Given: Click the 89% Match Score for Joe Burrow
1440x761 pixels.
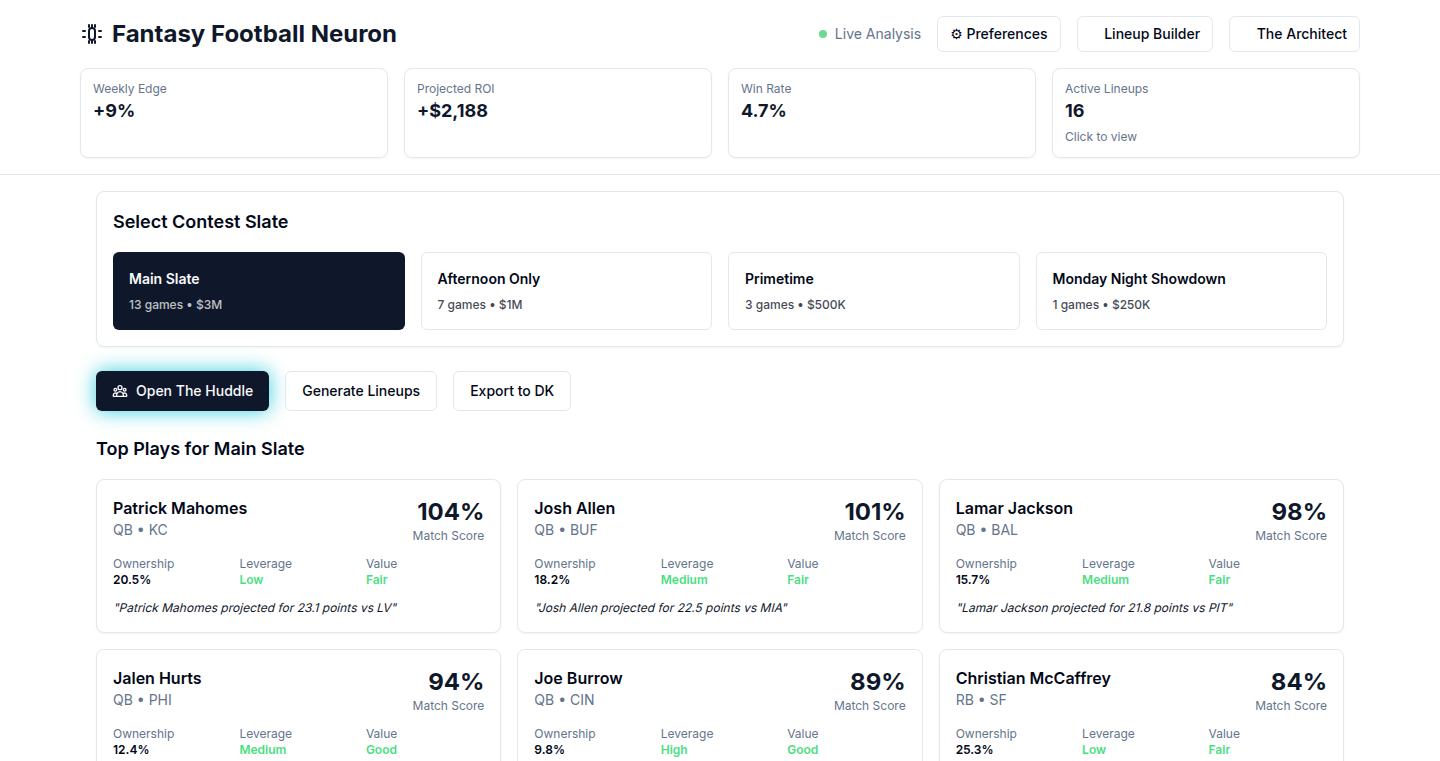Looking at the screenshot, I should pyautogui.click(x=877, y=682).
